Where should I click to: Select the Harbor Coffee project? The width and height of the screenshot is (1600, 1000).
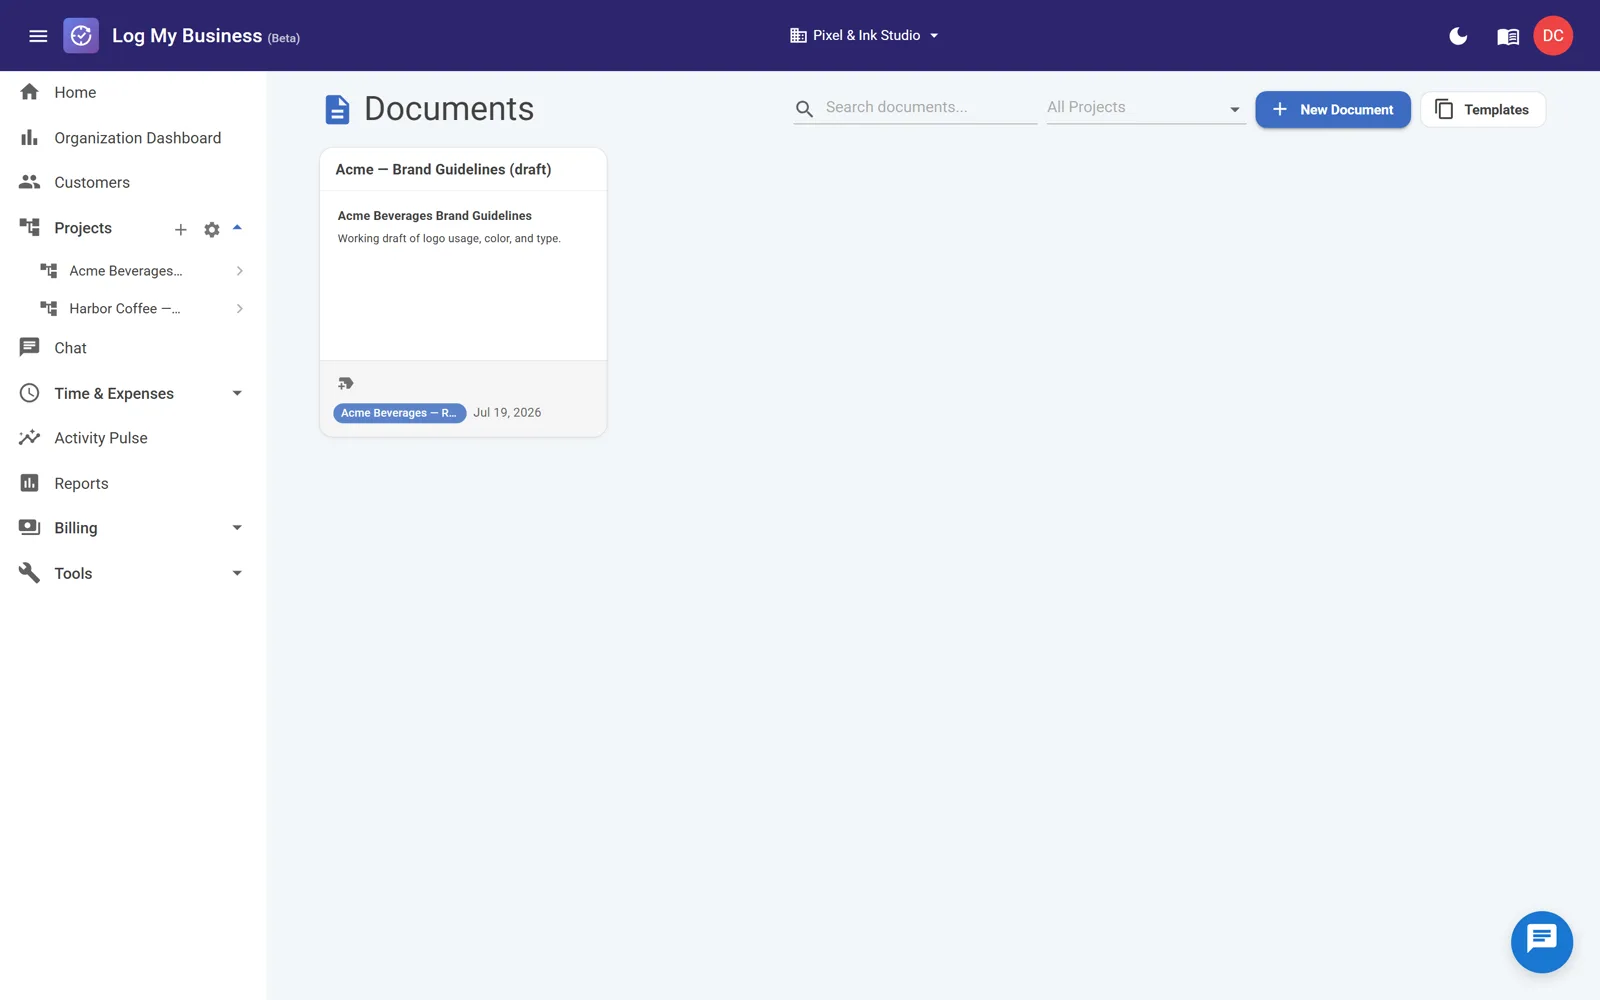(x=125, y=309)
